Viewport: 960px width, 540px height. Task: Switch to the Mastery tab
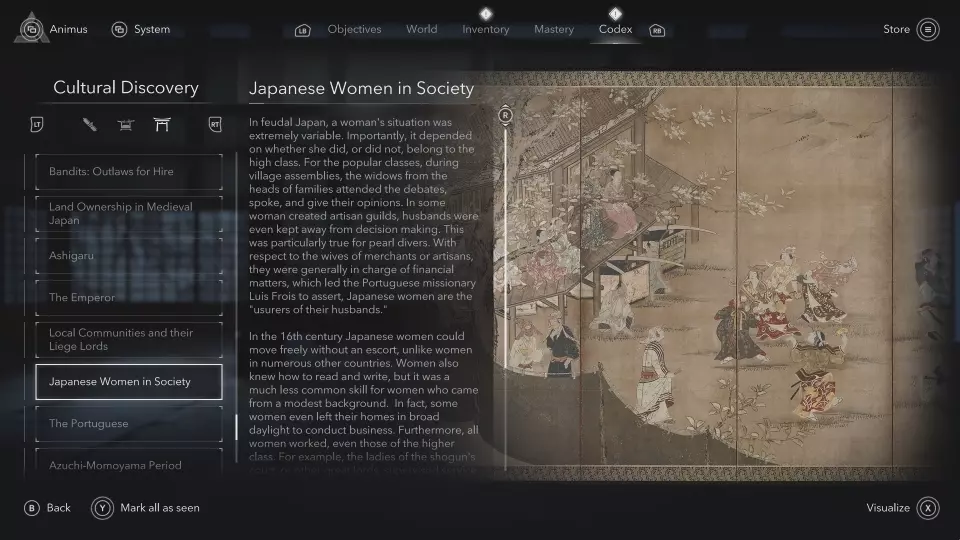tap(553, 29)
